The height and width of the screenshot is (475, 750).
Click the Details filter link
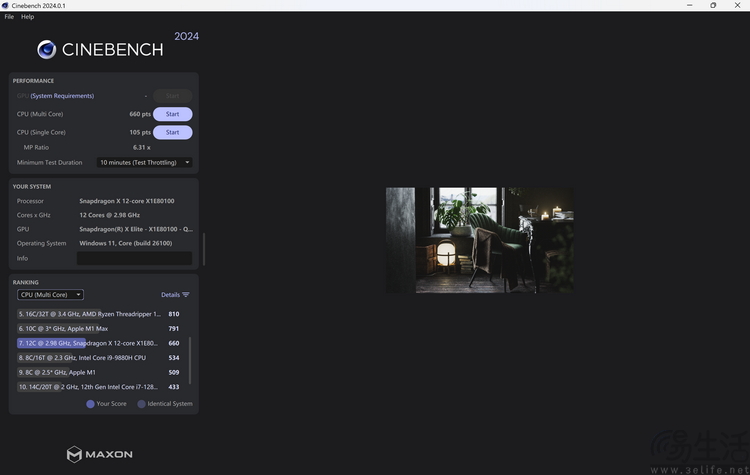(x=170, y=295)
